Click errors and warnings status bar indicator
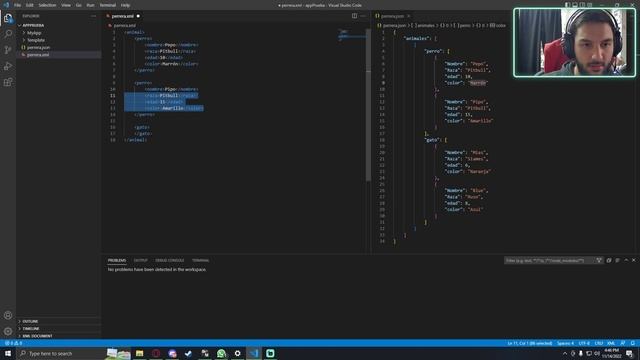 coord(13,343)
